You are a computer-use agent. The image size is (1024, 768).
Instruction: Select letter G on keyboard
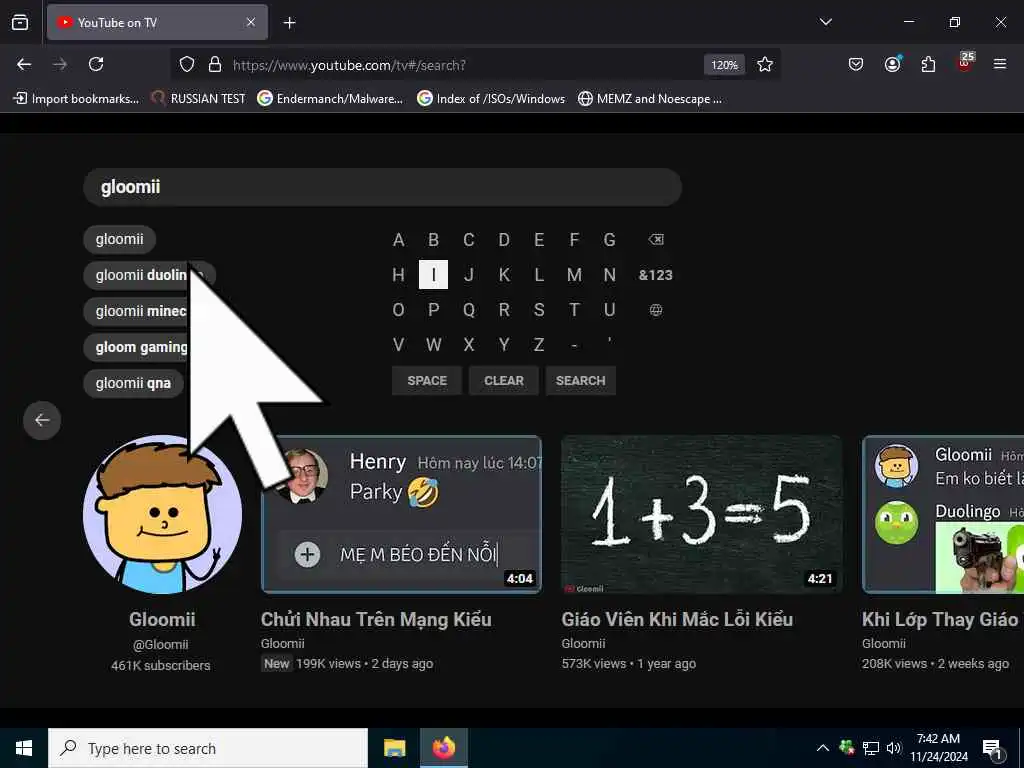609,240
